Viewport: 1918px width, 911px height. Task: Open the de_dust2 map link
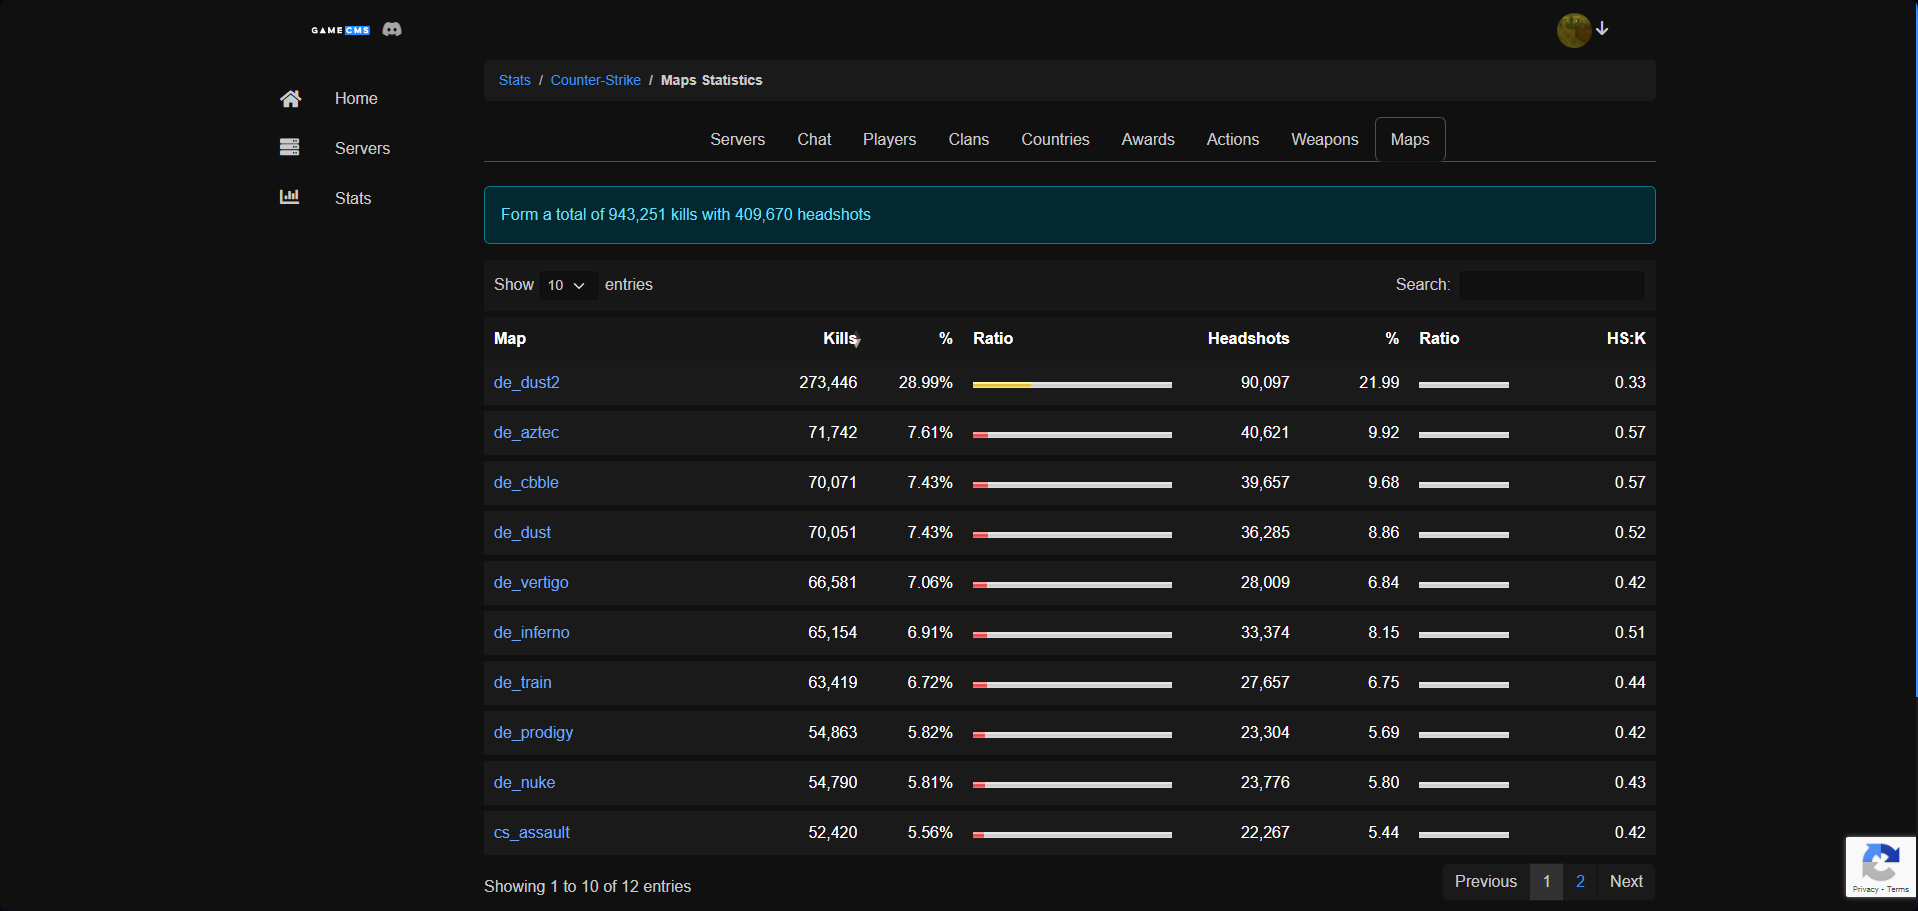(527, 382)
